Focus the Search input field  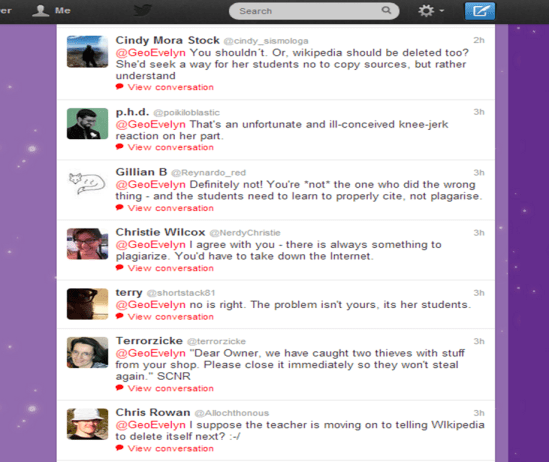(314, 11)
